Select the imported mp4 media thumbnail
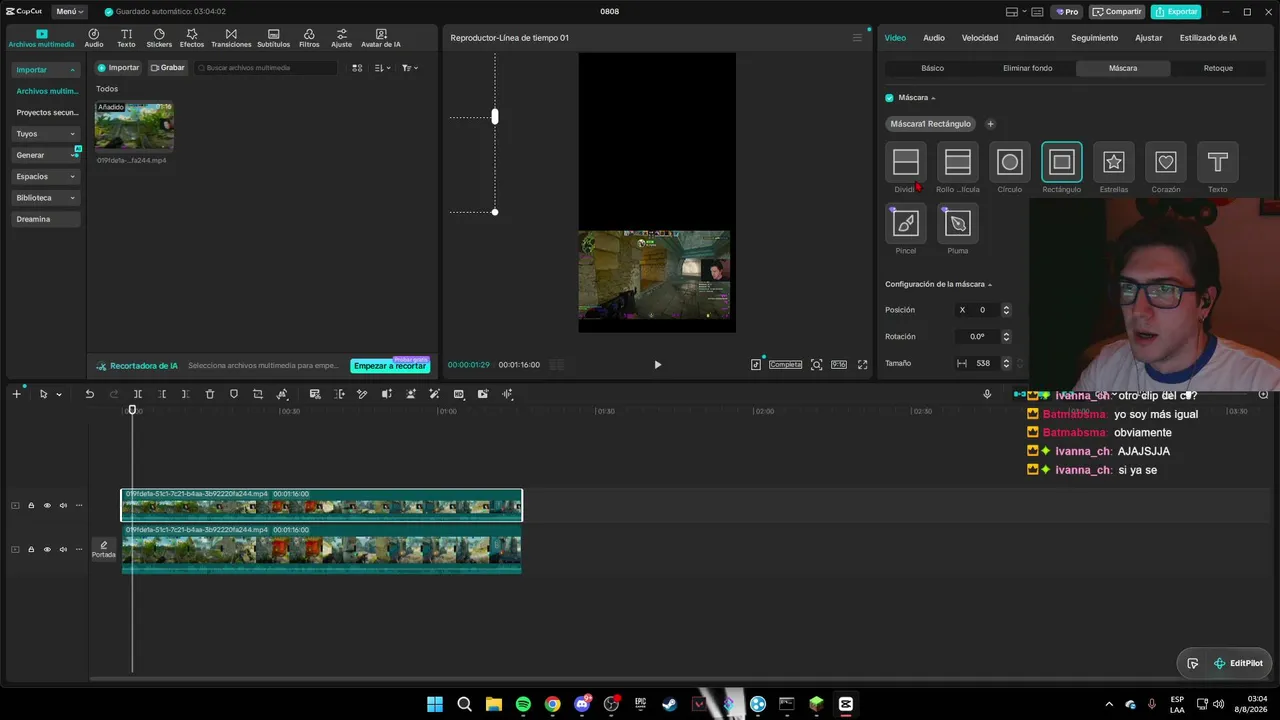Screen dimensions: 1280x720 point(134,126)
